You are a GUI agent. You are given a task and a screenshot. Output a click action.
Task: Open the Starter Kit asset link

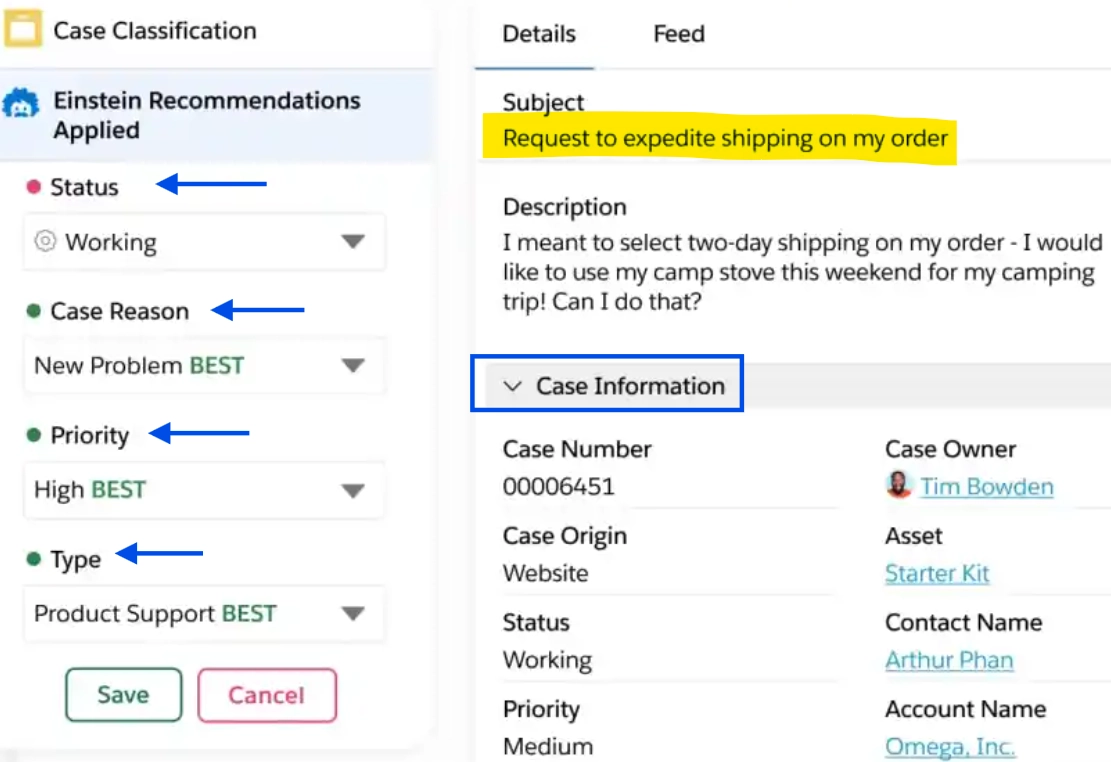coord(937,573)
